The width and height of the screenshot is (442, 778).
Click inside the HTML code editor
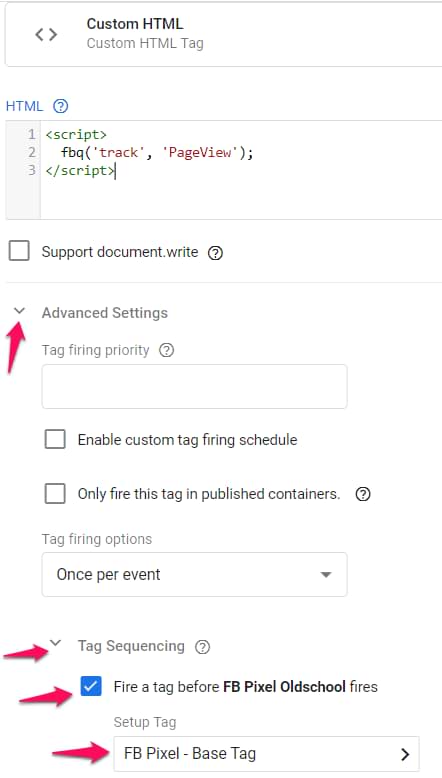241,170
